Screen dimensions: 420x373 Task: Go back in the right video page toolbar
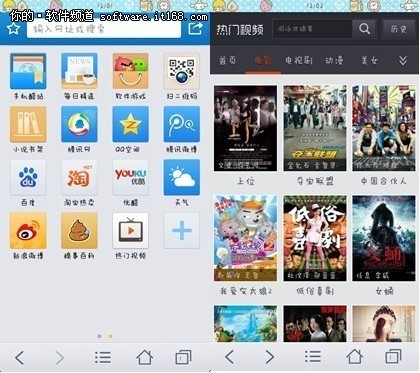click(x=229, y=357)
